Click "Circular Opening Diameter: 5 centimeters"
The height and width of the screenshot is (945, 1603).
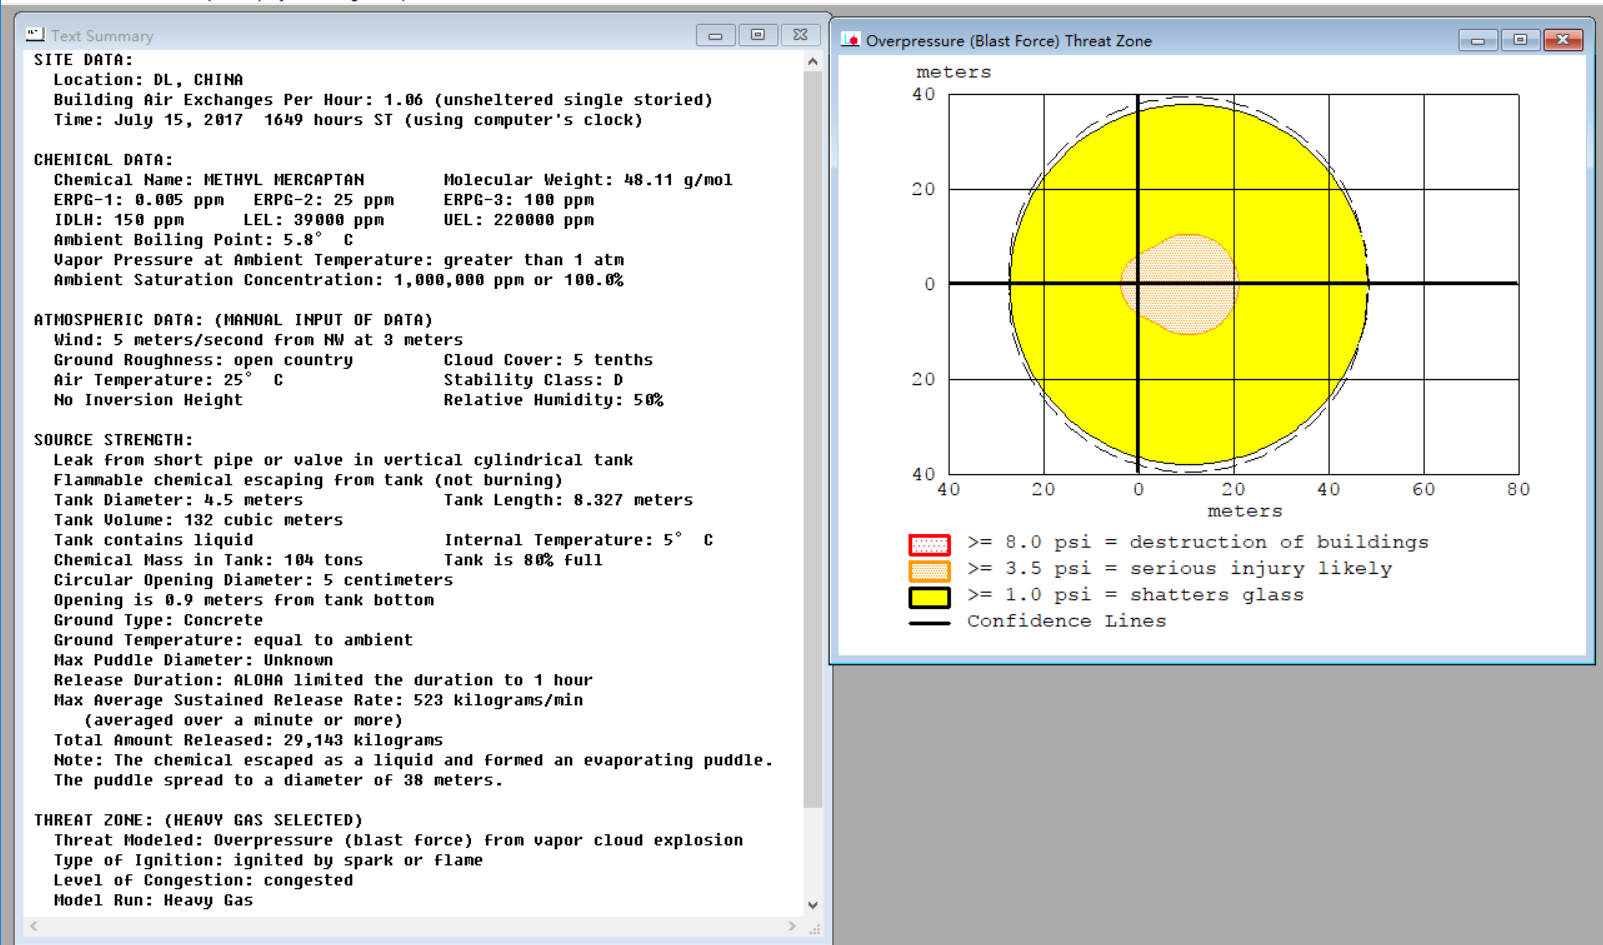coord(253,580)
